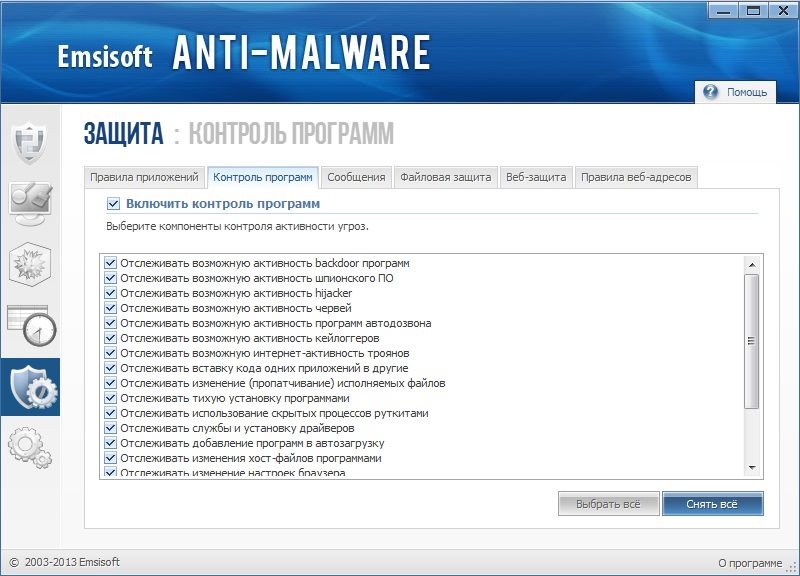Click the Выбрать всё button
This screenshot has height=576, width=800.
609,504
